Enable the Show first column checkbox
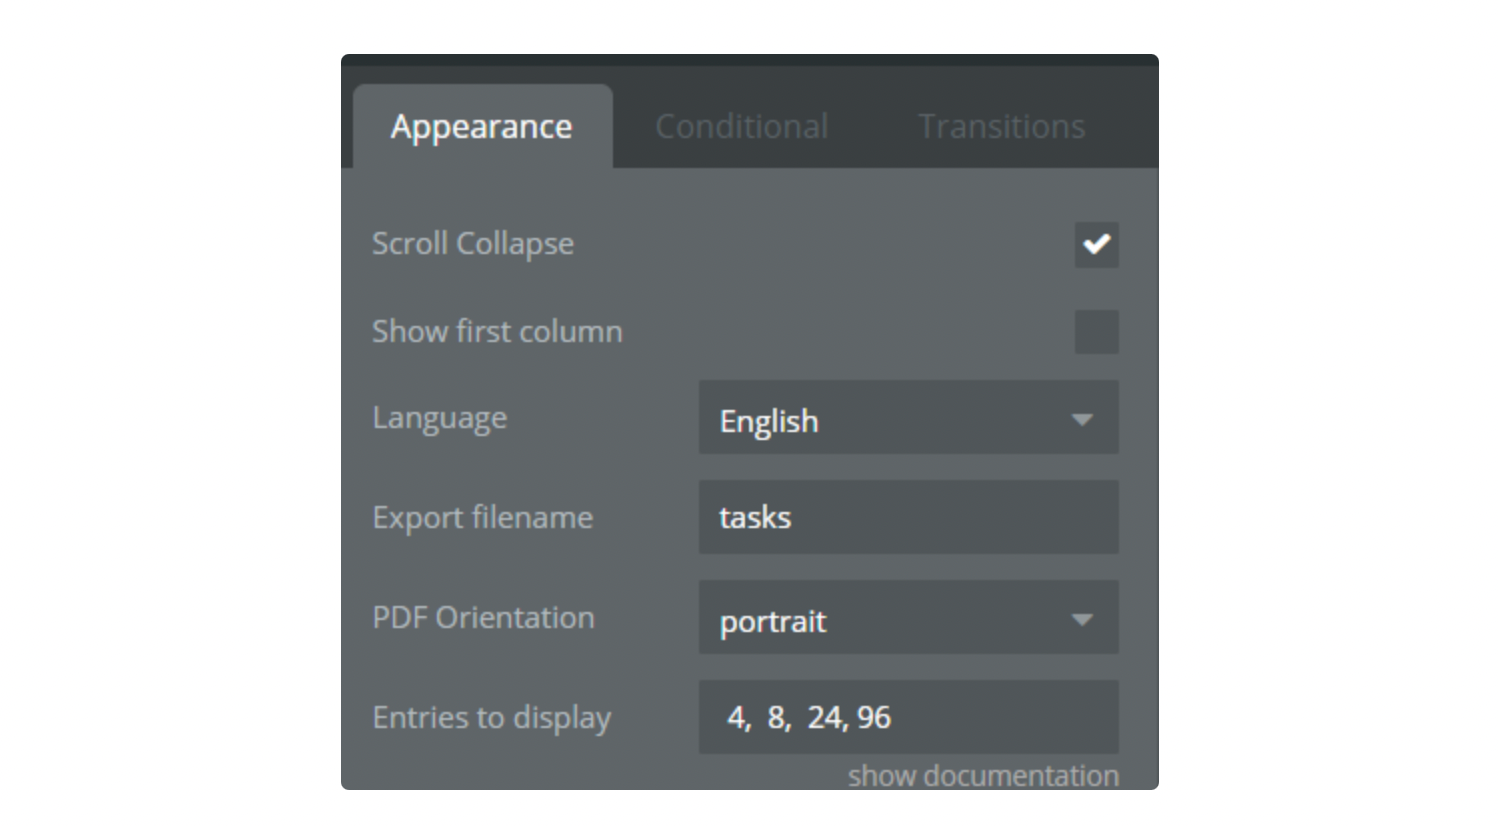 (1096, 332)
